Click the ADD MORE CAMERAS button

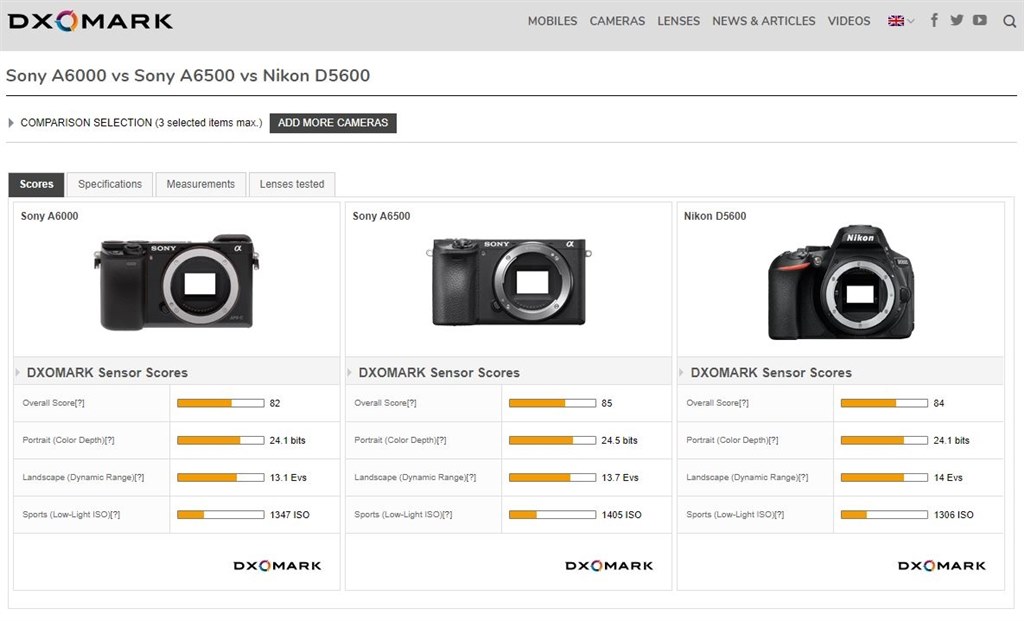(x=332, y=122)
